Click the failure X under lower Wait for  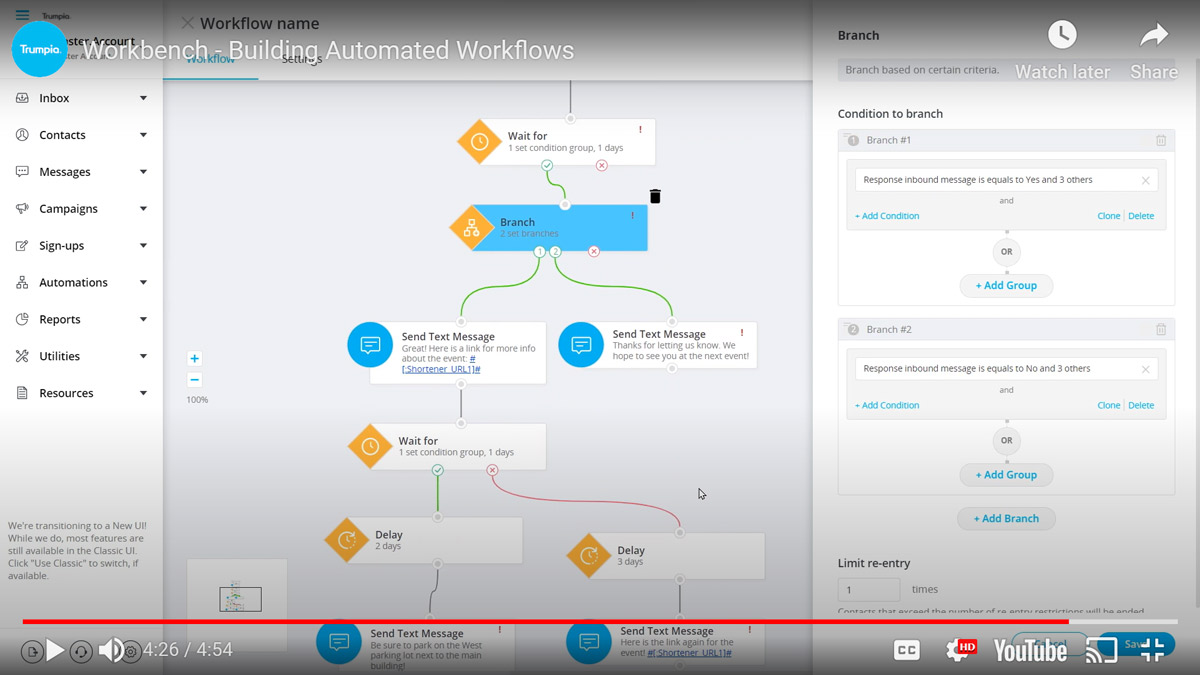click(492, 470)
